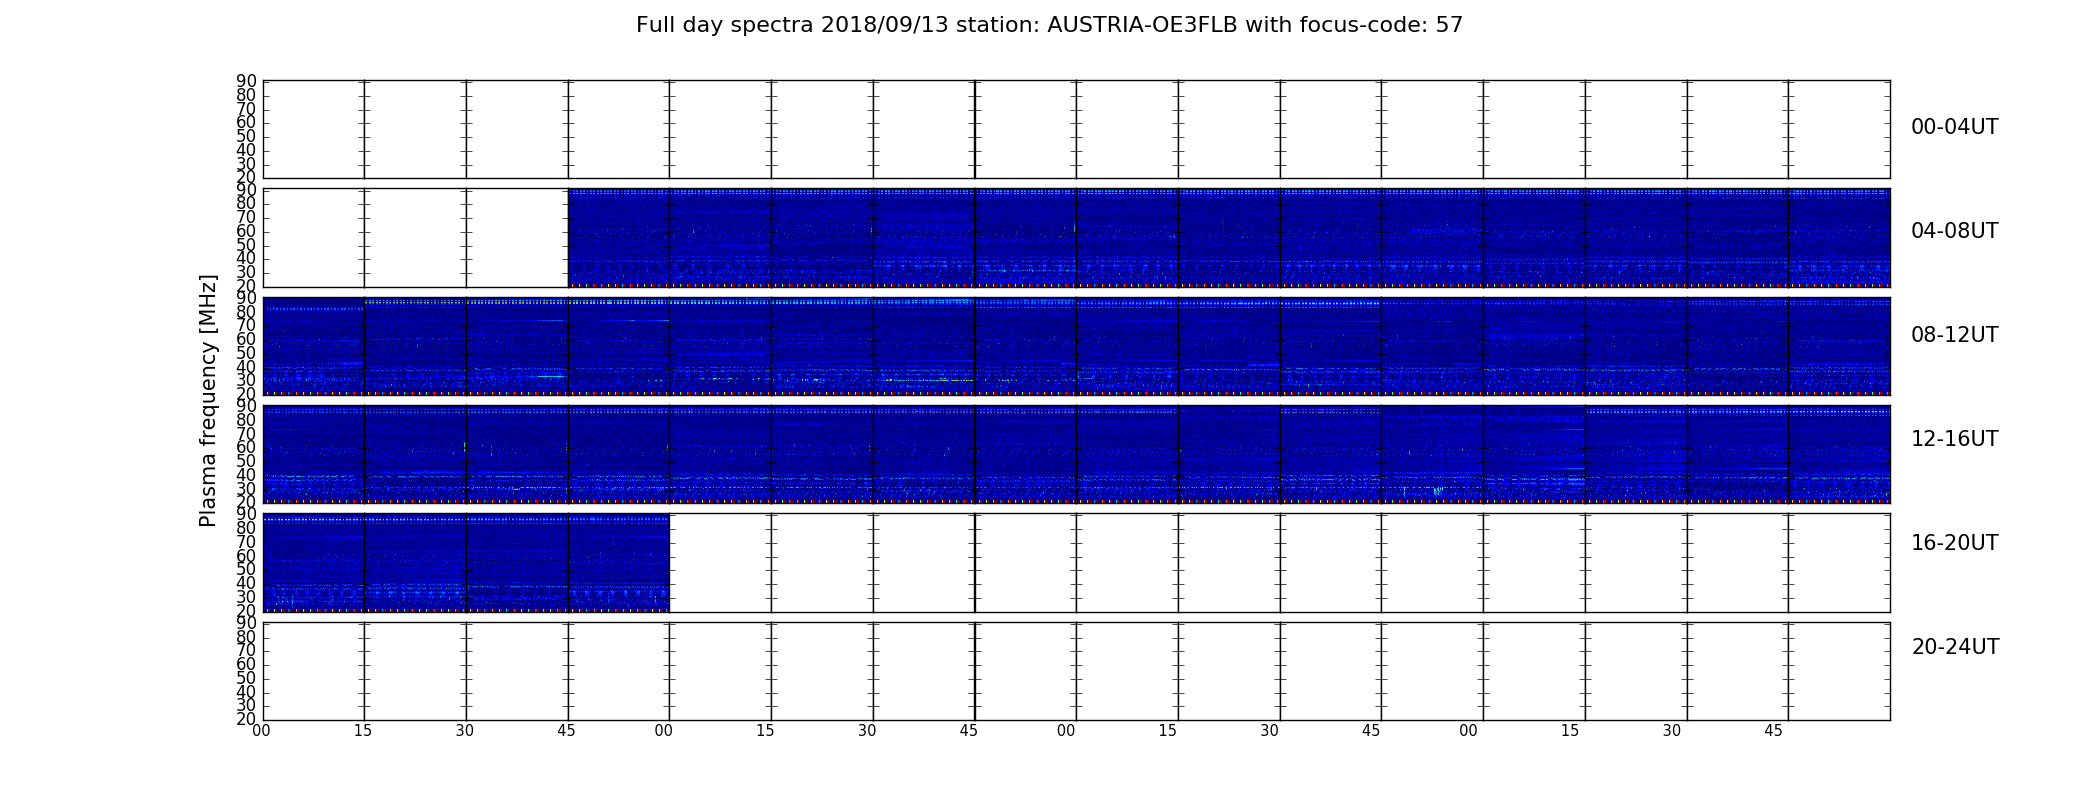Click the empty 00-04UT plot panel
Screen dimensions: 2100x800
tap(1076, 129)
